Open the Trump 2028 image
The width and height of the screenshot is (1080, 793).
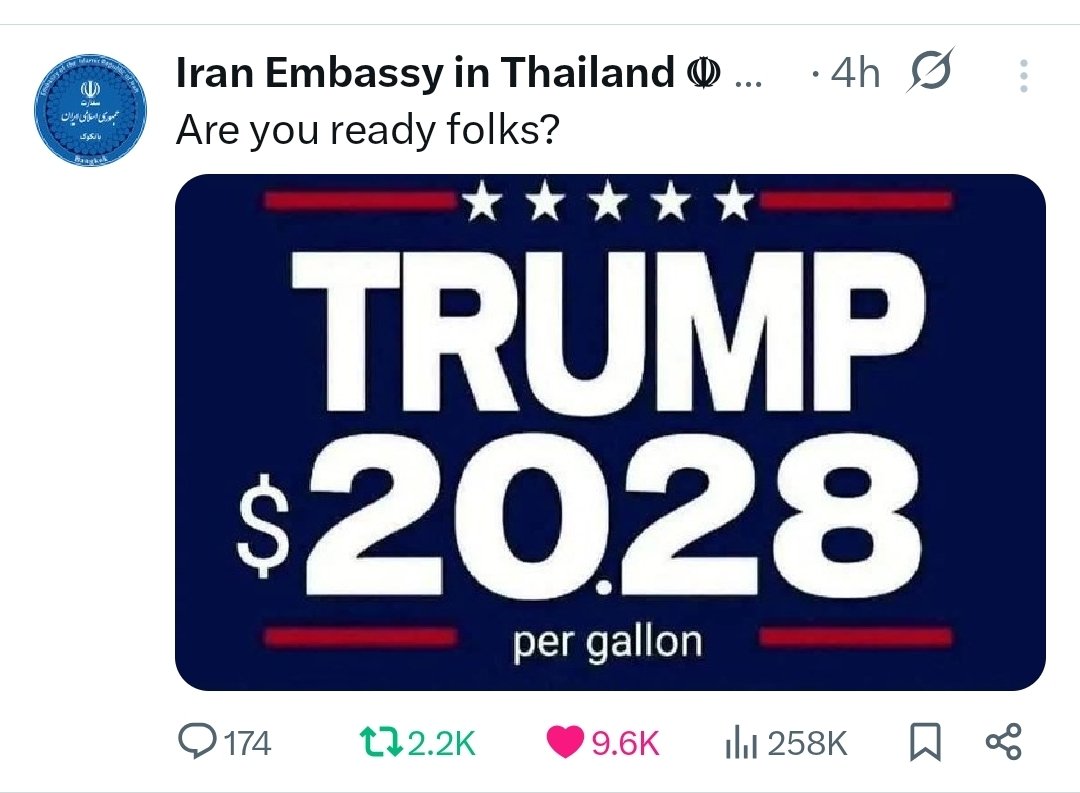(x=610, y=432)
